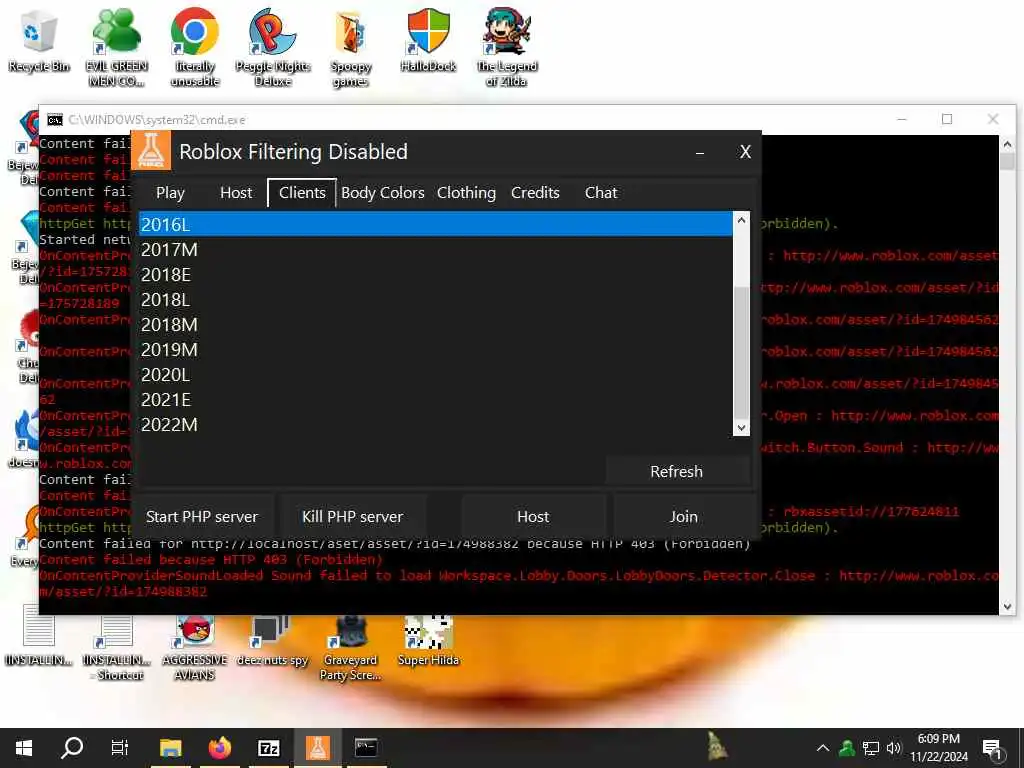This screenshot has width=1024, height=768.
Task: Open the INSTALLIN text file icon
Action: click(39, 635)
